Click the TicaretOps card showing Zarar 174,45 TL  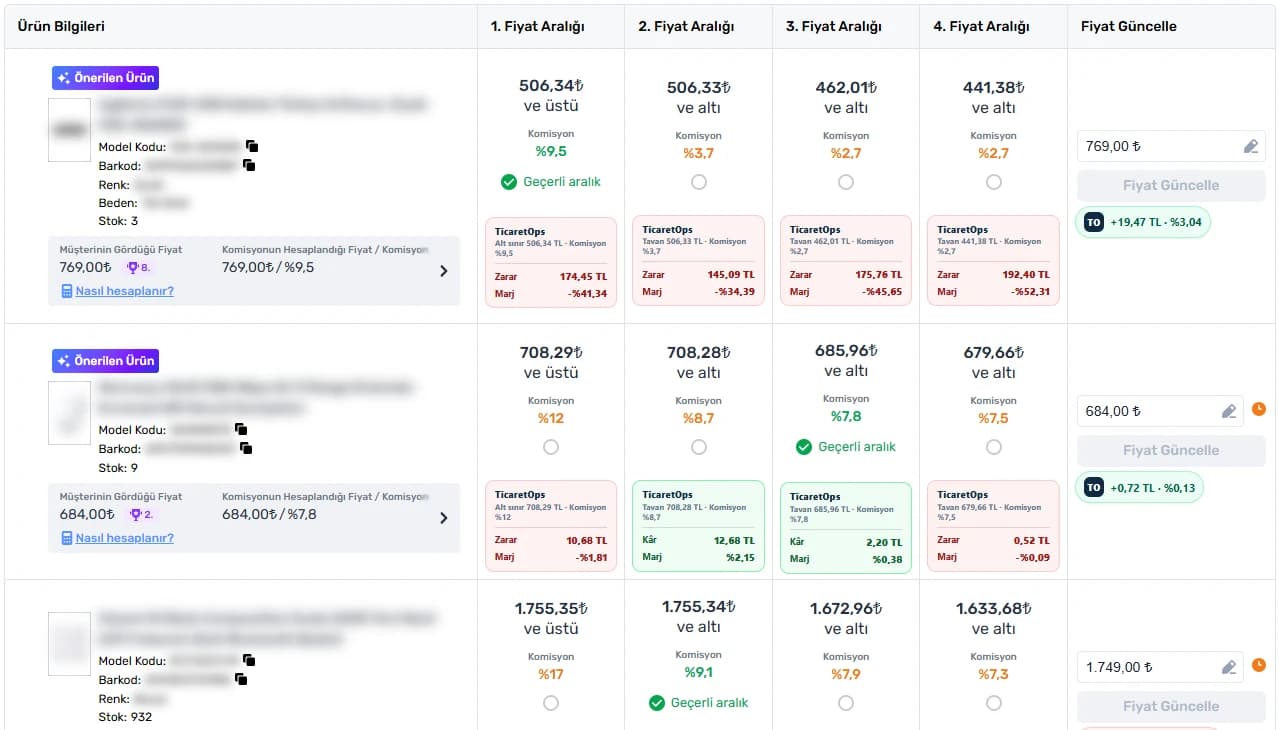(551, 261)
